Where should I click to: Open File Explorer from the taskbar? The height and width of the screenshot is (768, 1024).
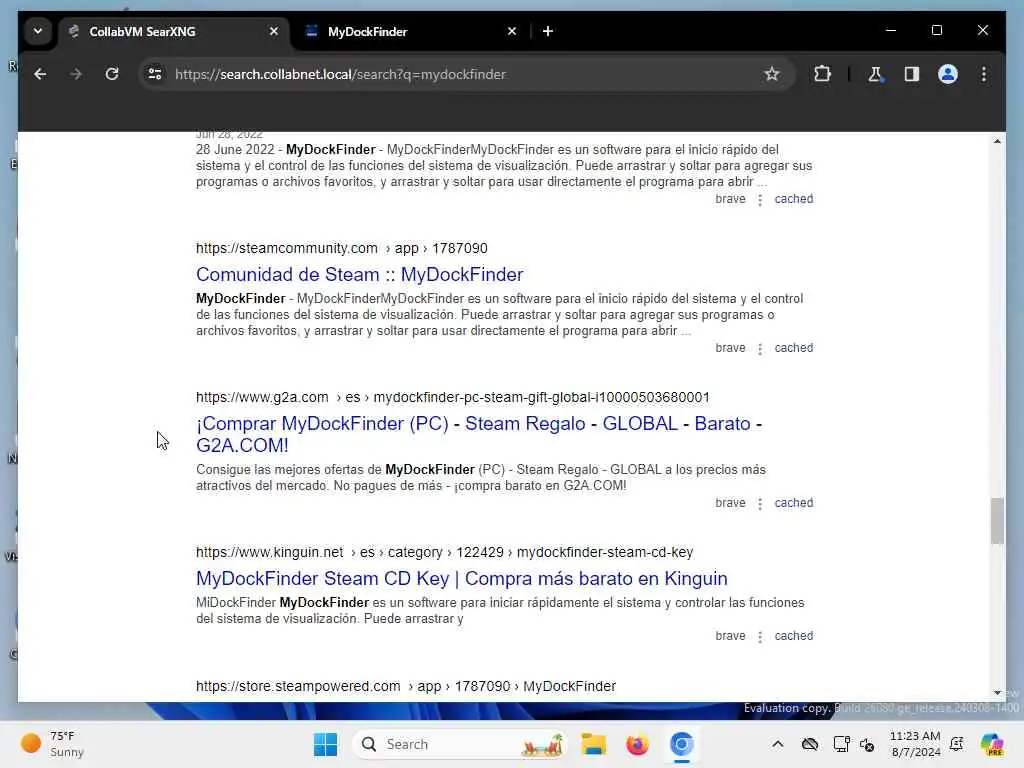click(x=594, y=744)
